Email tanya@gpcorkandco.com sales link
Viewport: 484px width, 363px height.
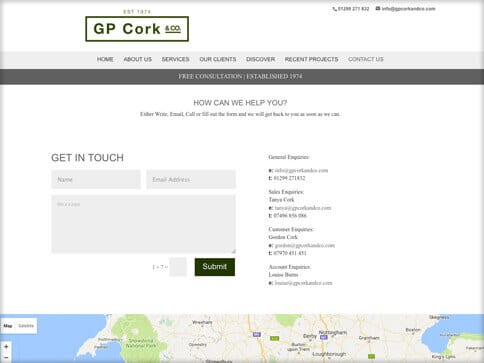point(303,208)
